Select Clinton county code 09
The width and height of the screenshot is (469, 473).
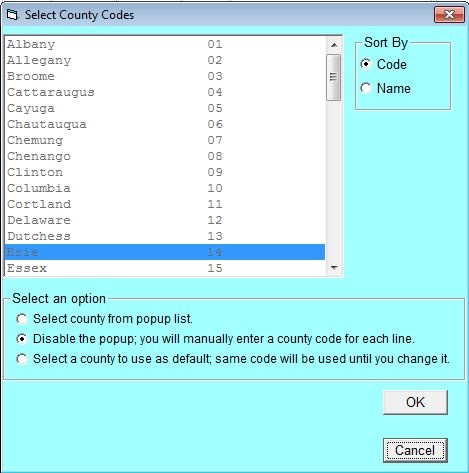pos(165,172)
